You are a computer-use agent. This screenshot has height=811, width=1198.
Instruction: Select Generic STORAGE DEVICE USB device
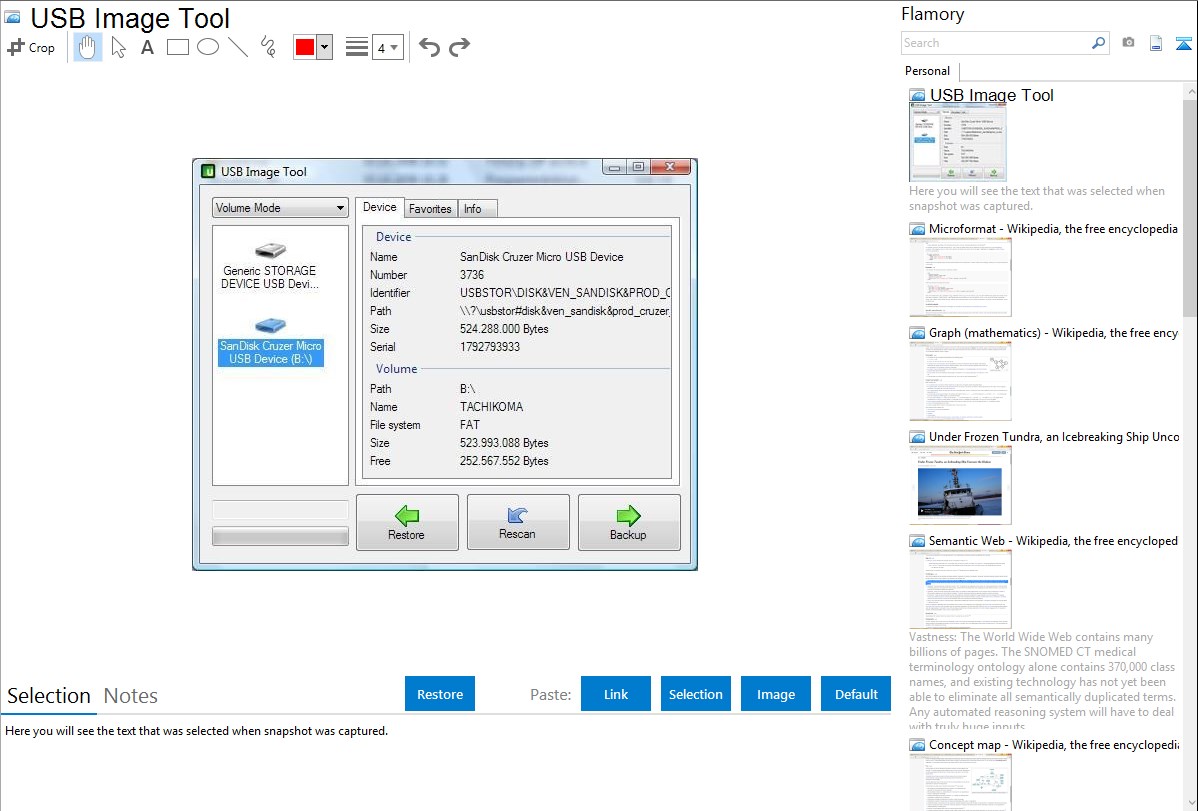pos(270,266)
